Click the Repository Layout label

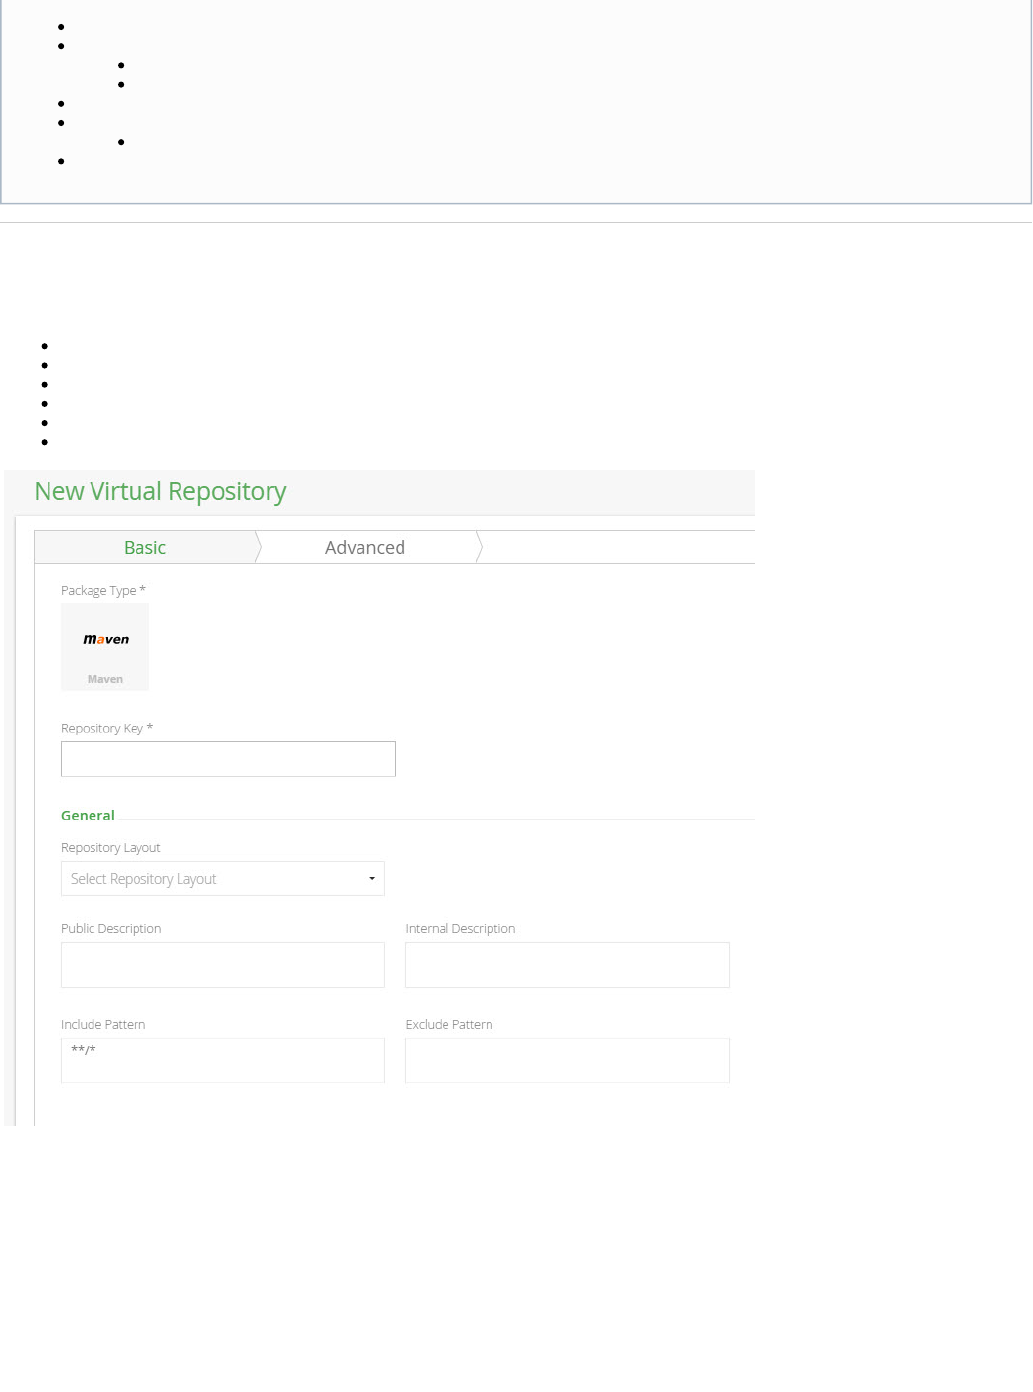point(111,848)
